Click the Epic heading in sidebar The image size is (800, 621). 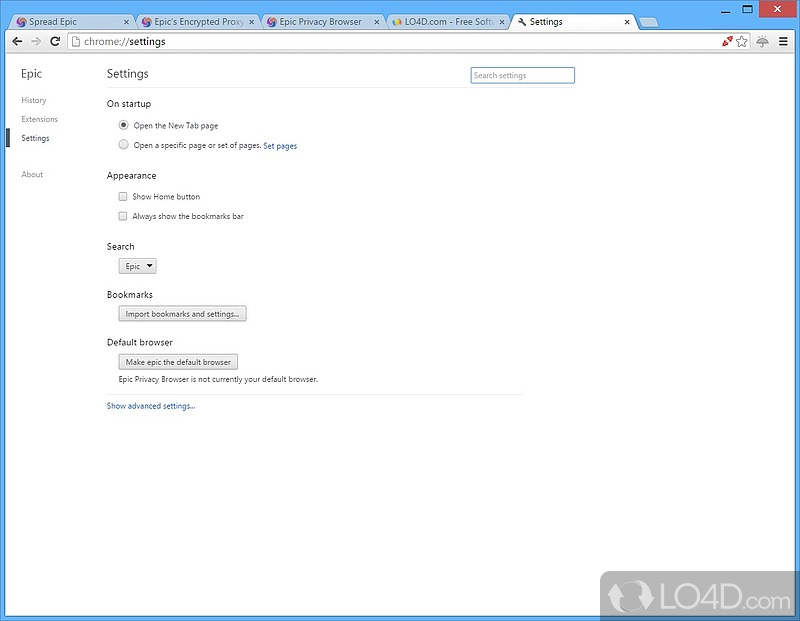coord(31,73)
